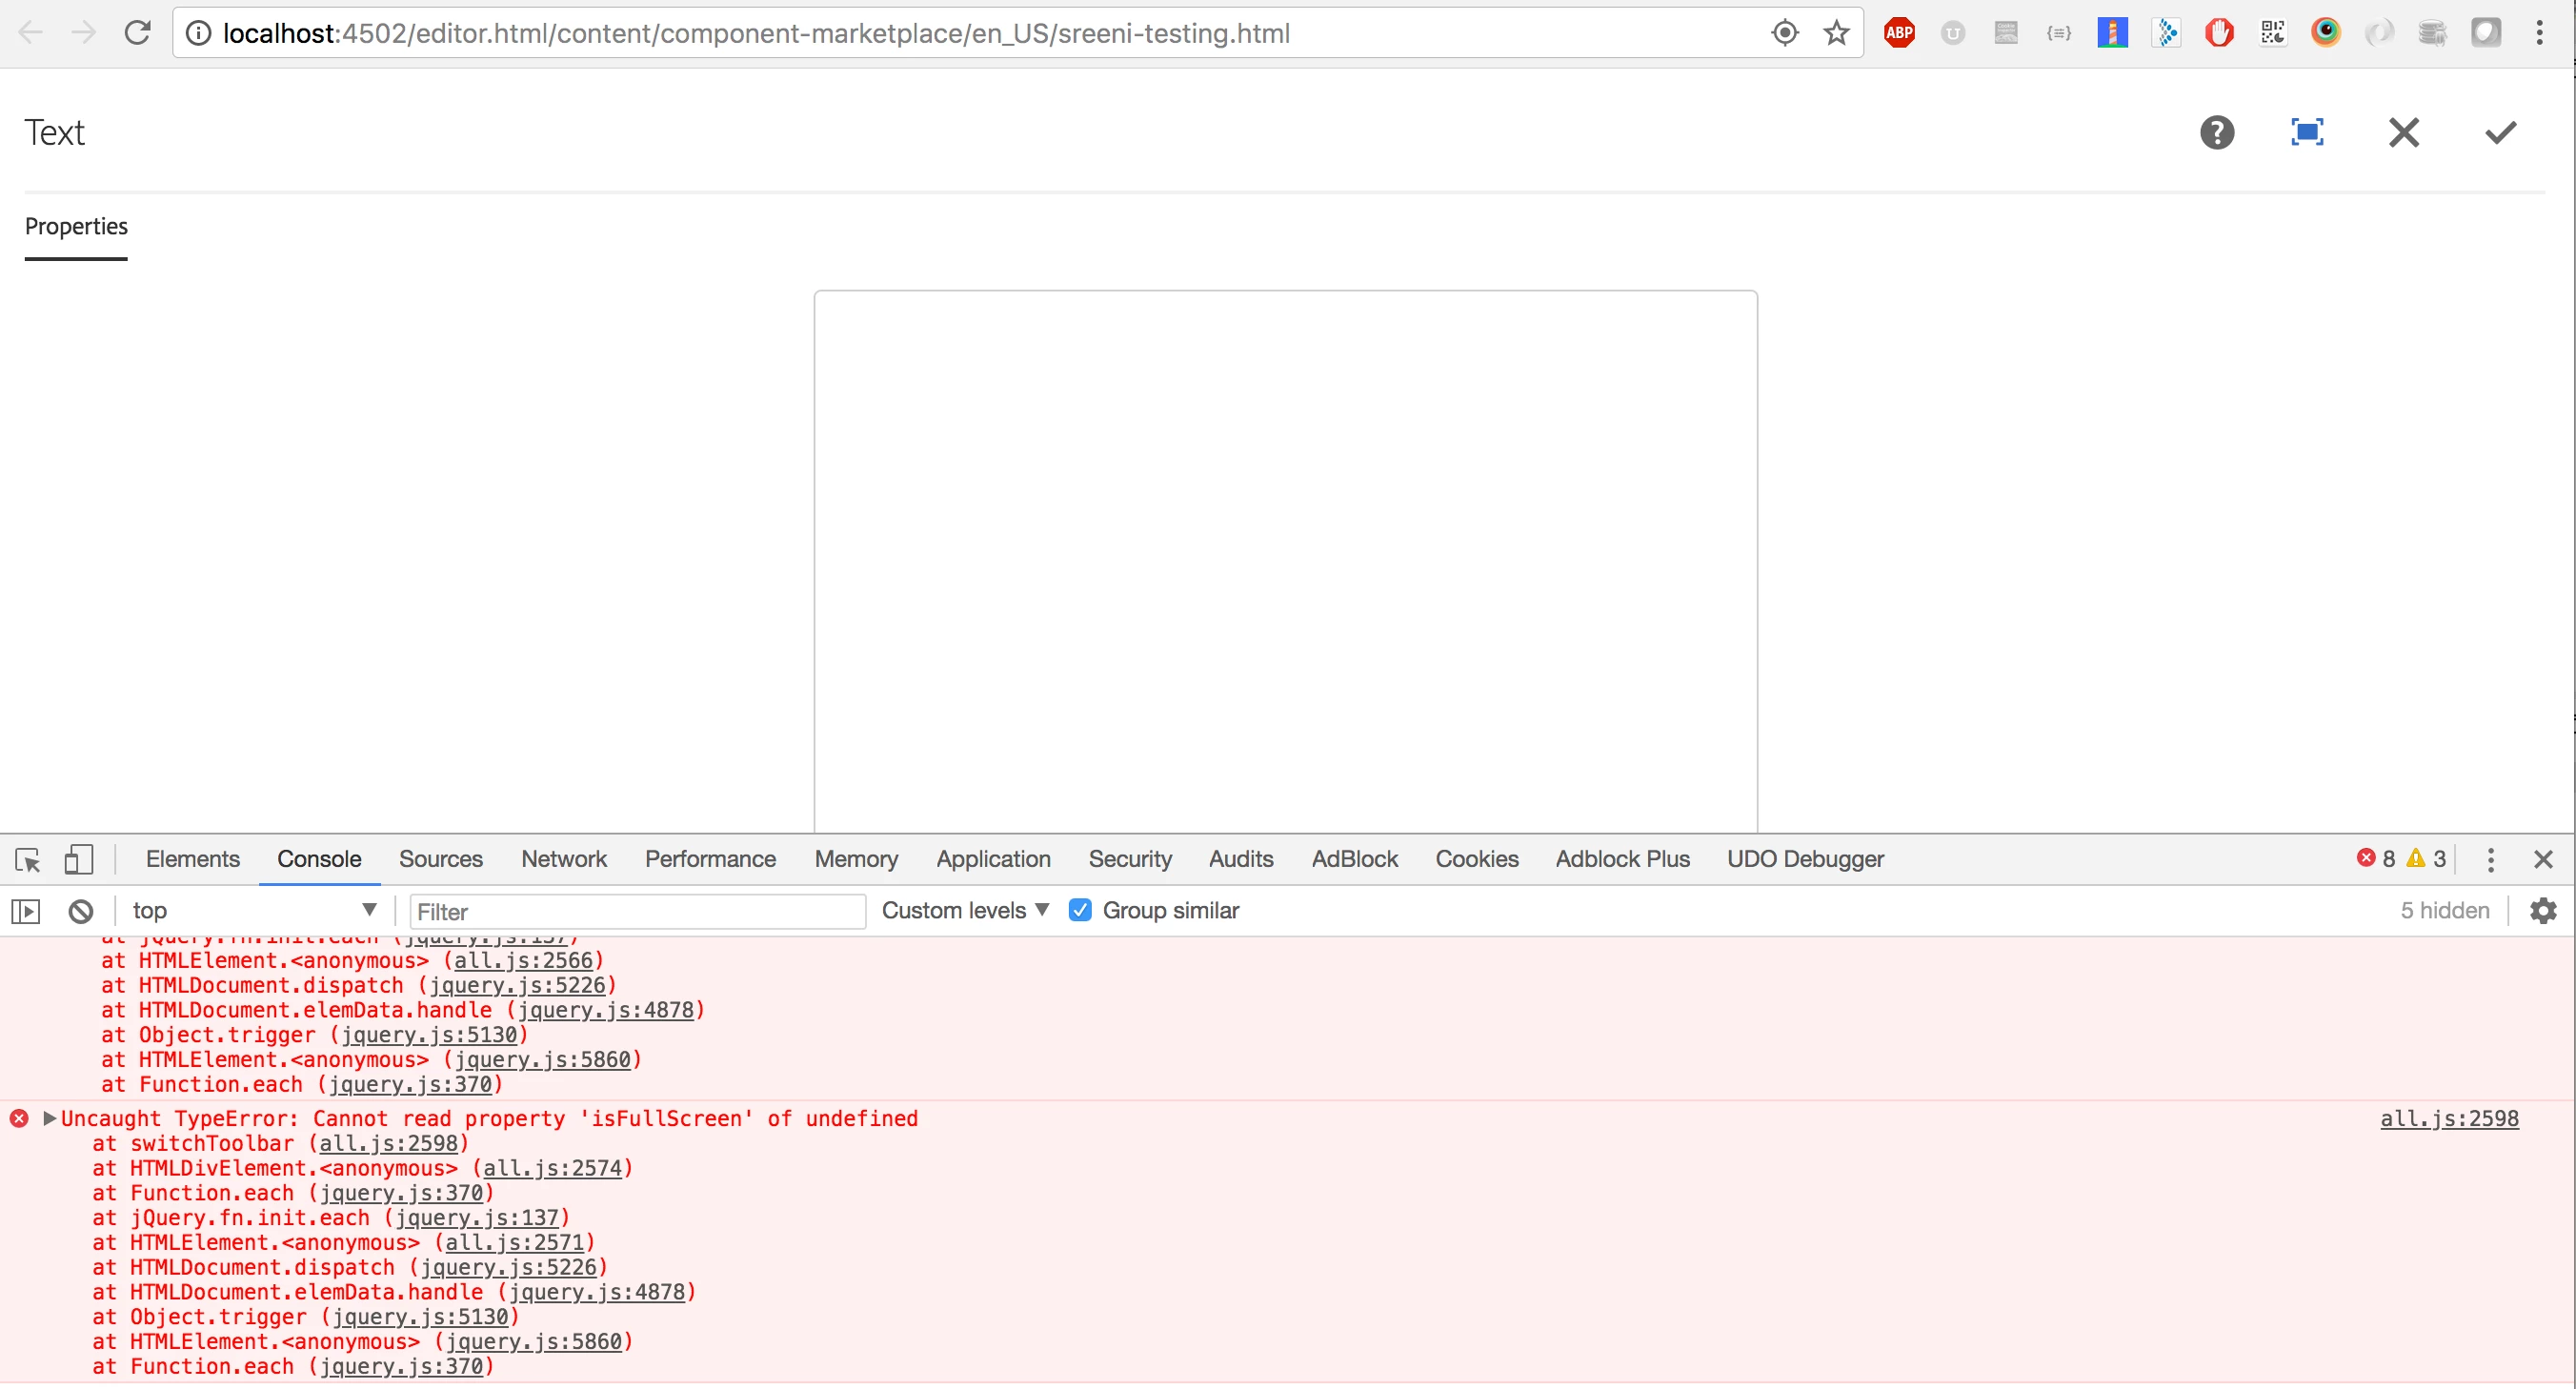Open the QR code extension icon
The width and height of the screenshot is (2576, 1389).
tap(2273, 33)
